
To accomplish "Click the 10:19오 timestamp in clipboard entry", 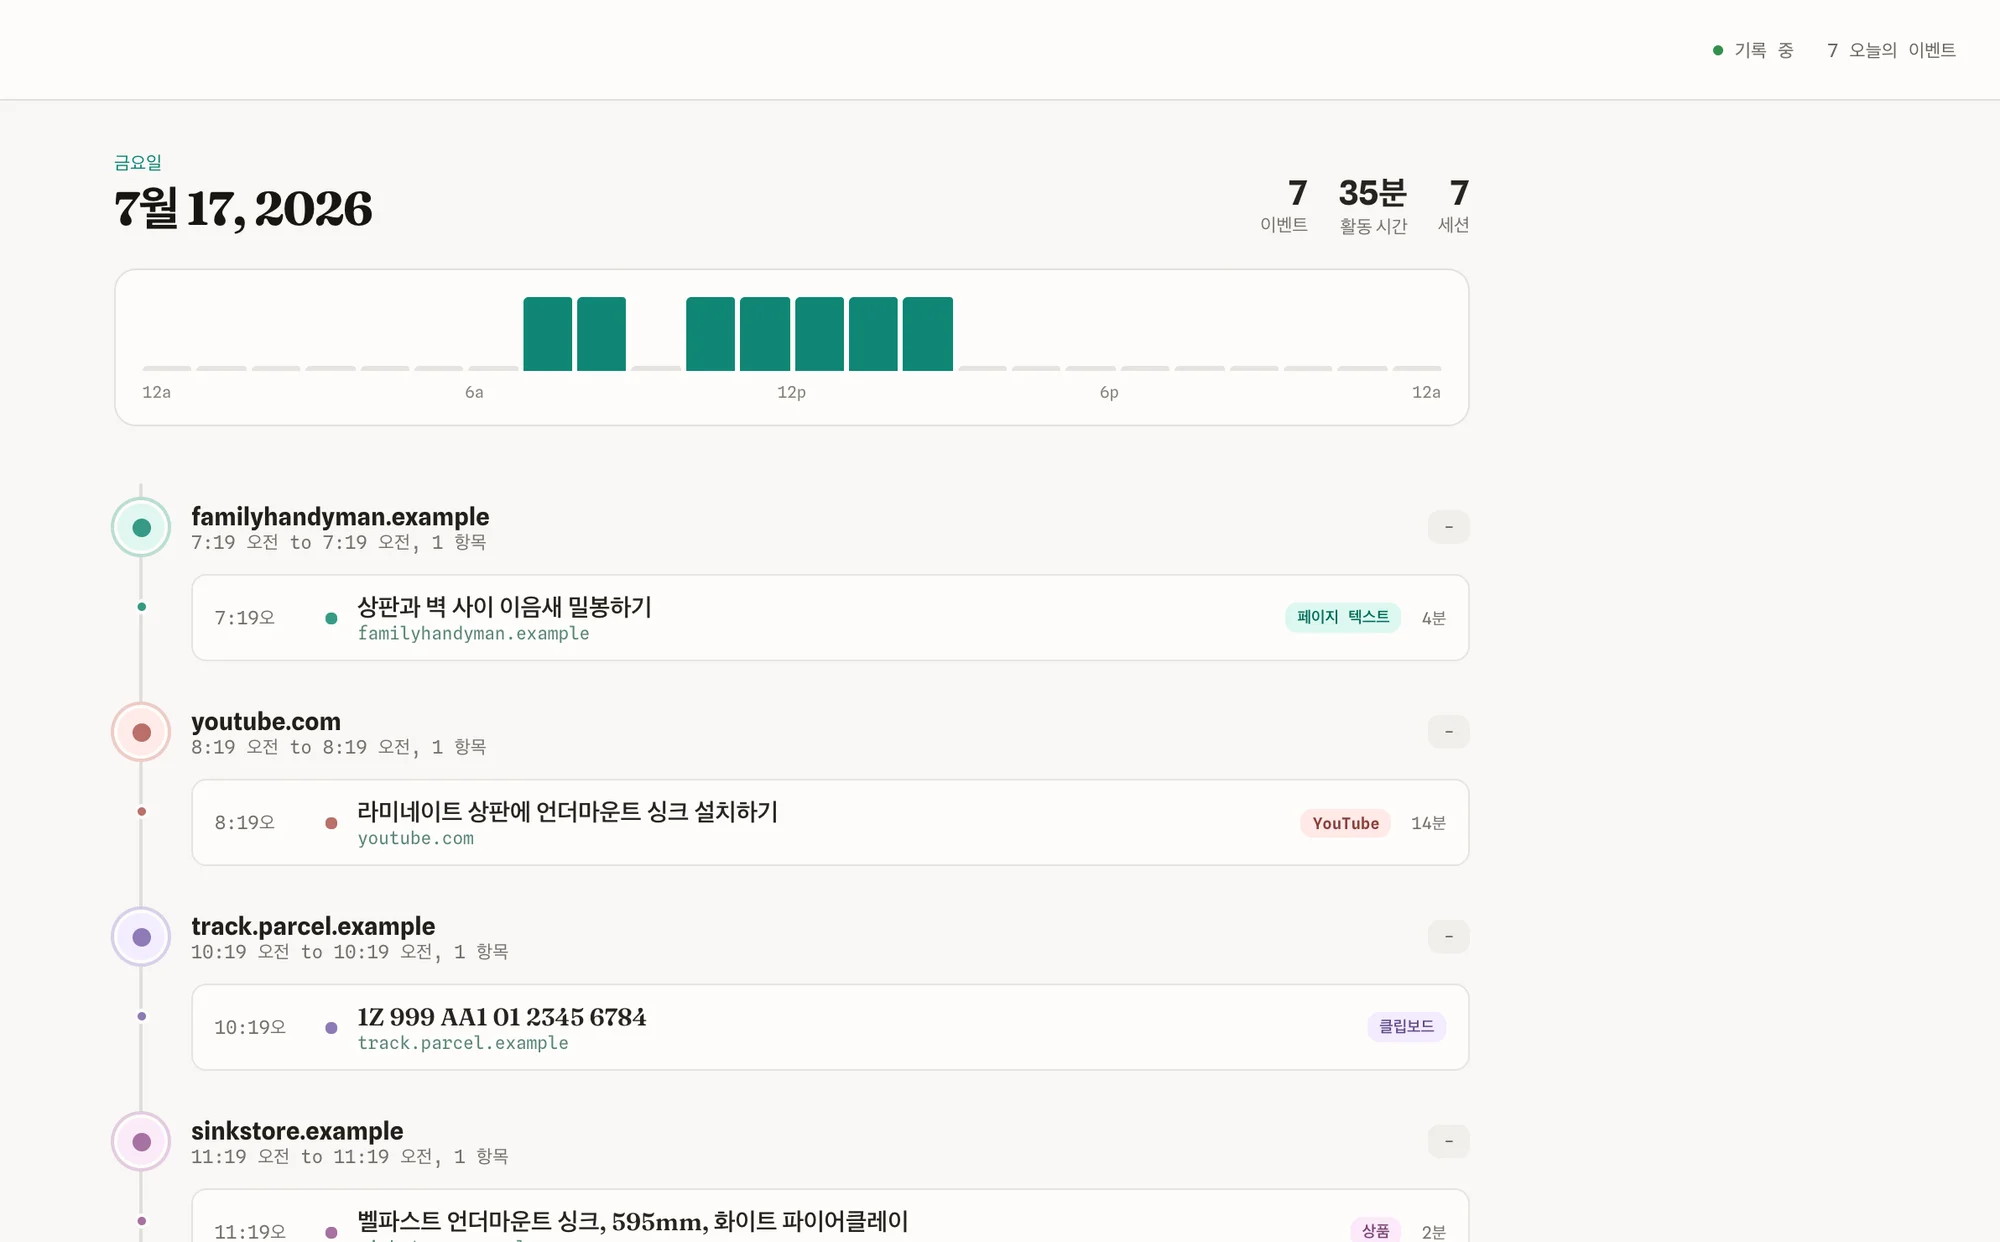I will 250,1028.
